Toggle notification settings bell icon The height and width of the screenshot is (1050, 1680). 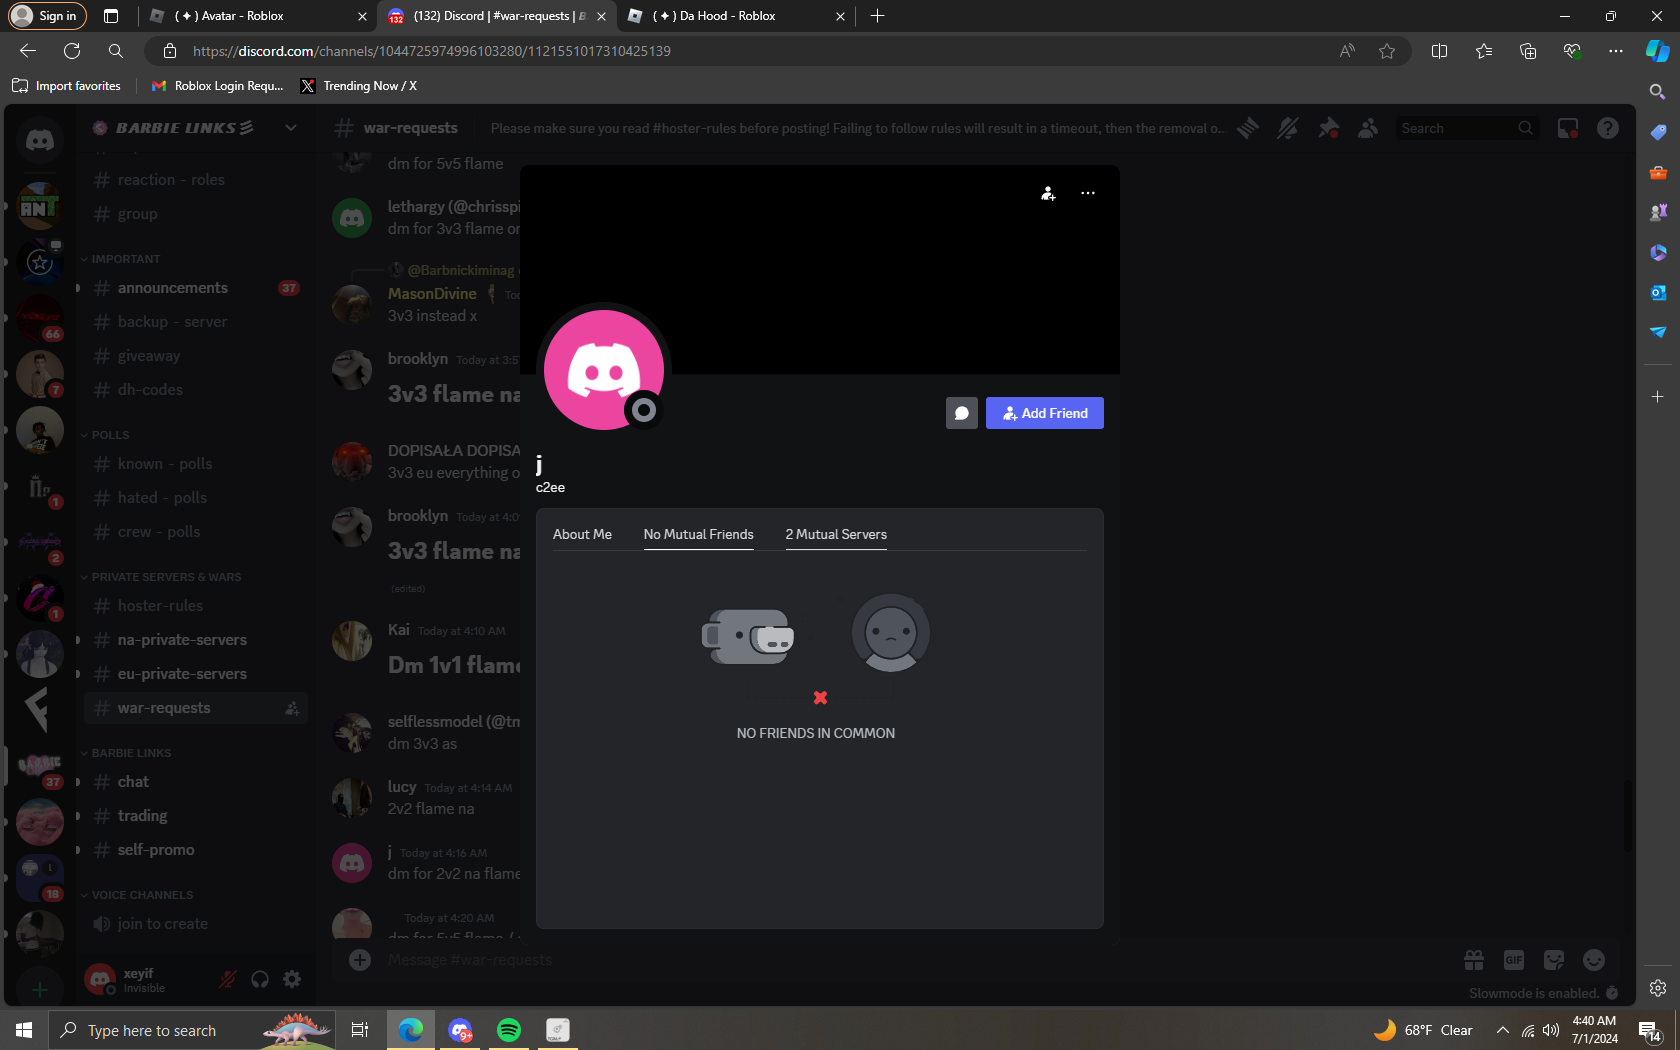pos(1288,128)
